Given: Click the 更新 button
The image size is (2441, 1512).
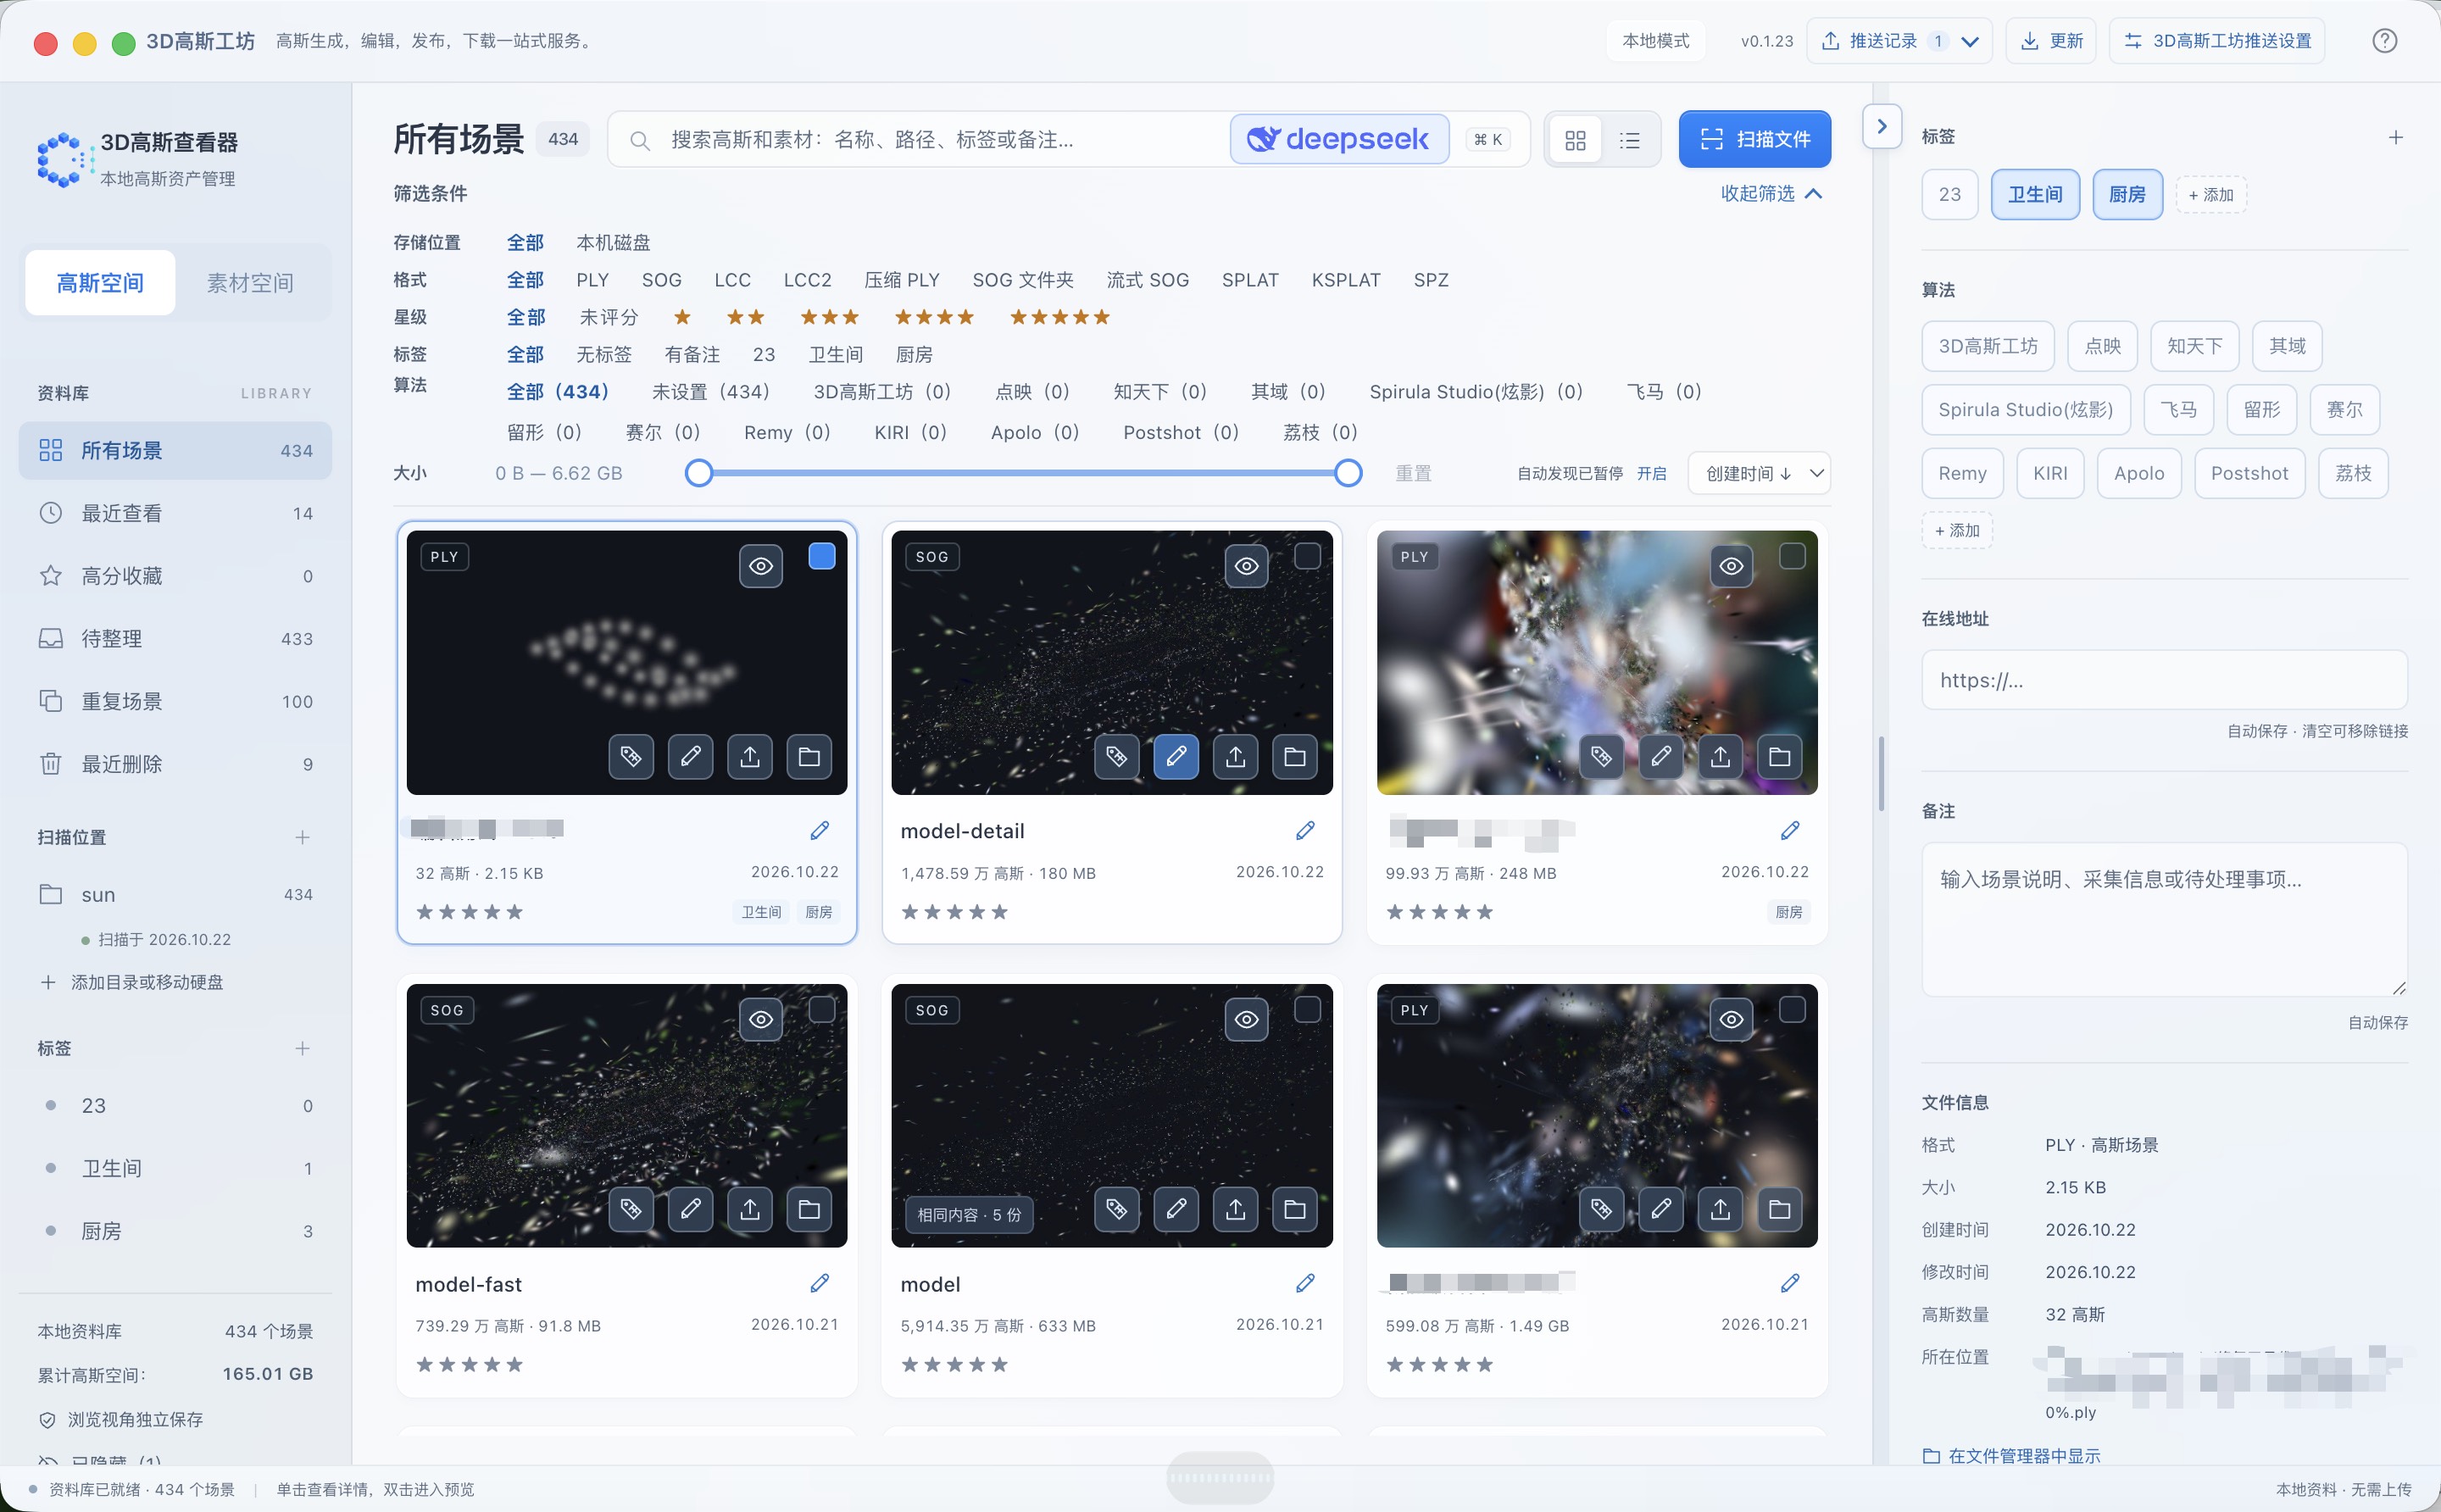Looking at the screenshot, I should point(2051,41).
